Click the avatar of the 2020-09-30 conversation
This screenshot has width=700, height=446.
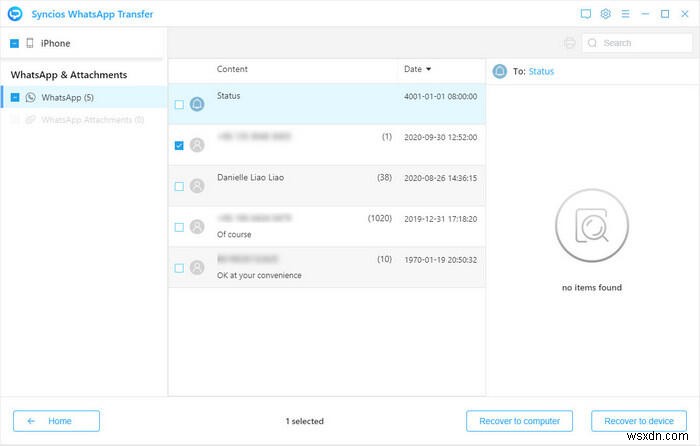tap(197, 145)
